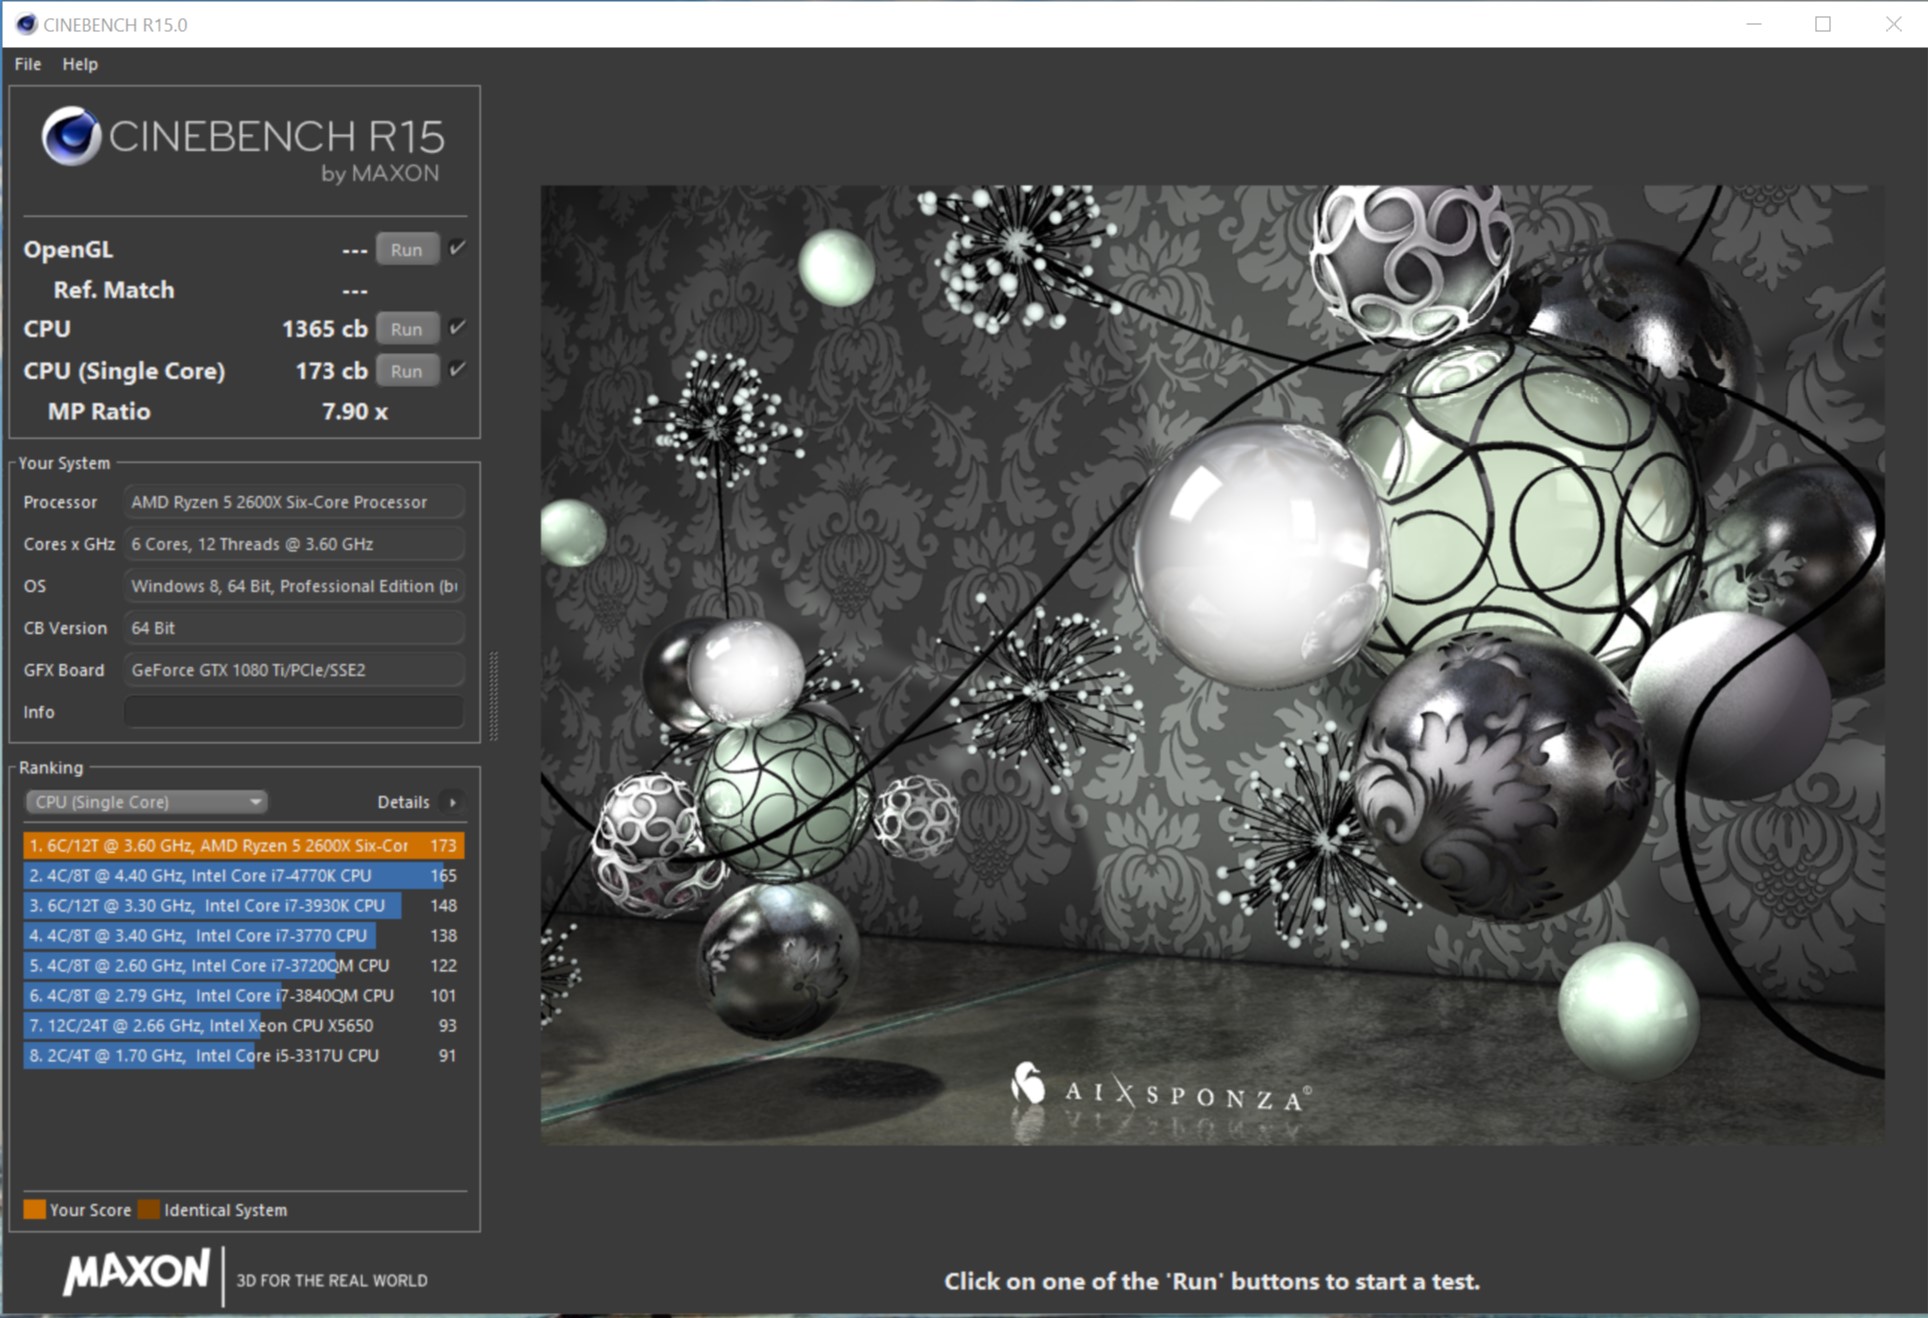Run the CPU (Single Core) benchmark

click(x=406, y=371)
